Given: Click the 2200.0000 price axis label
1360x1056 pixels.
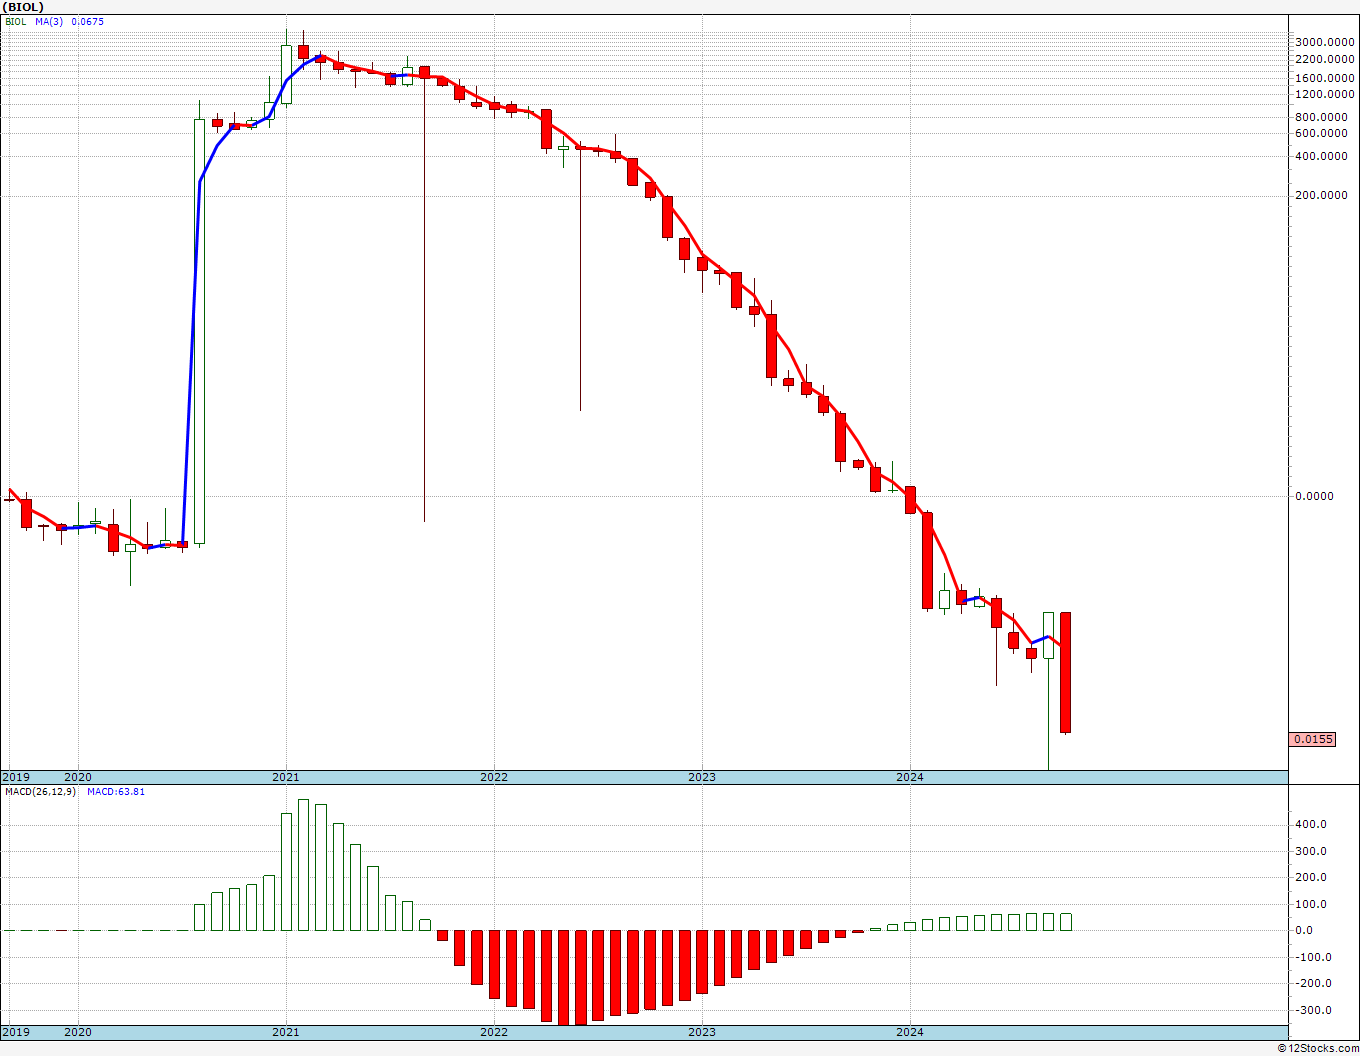Looking at the screenshot, I should click(x=1324, y=60).
